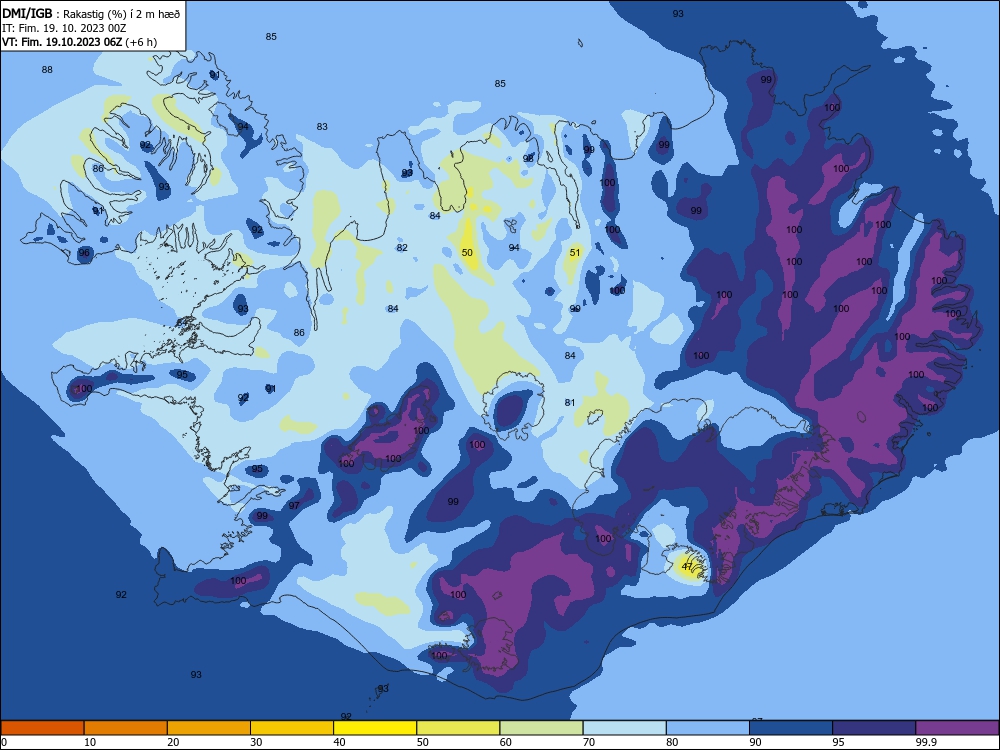Click the '50' value inside the yellow inland patch
The width and height of the screenshot is (1000, 750).
(x=467, y=253)
